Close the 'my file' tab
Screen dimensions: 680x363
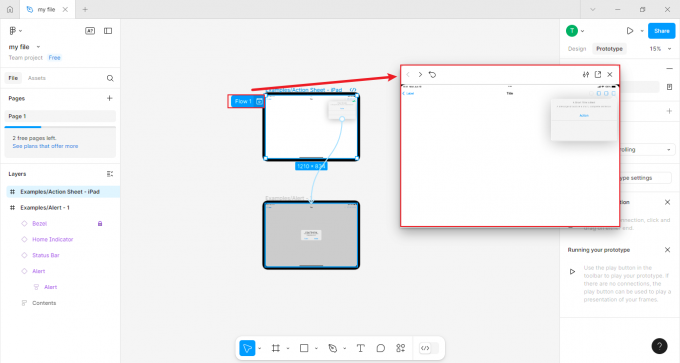click(x=65, y=9)
